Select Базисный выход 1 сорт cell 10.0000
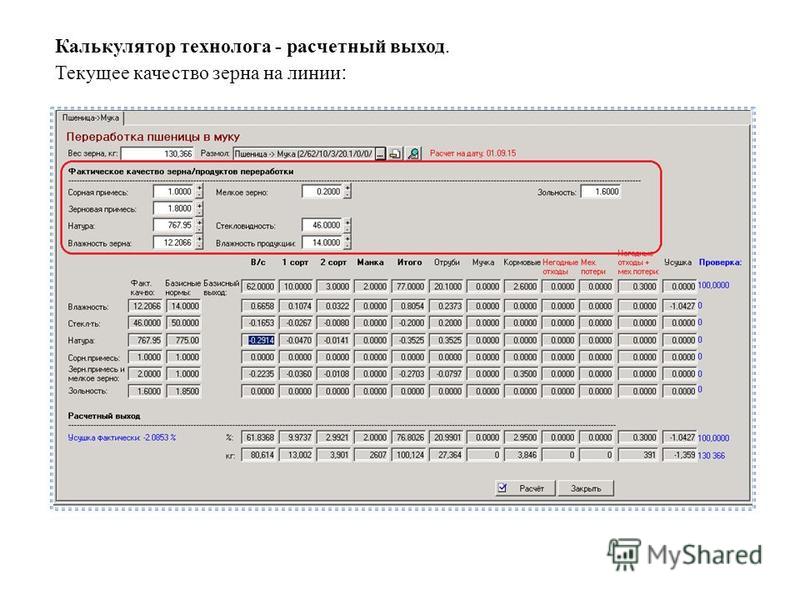Viewport: 800px width, 600px height. [x=297, y=287]
